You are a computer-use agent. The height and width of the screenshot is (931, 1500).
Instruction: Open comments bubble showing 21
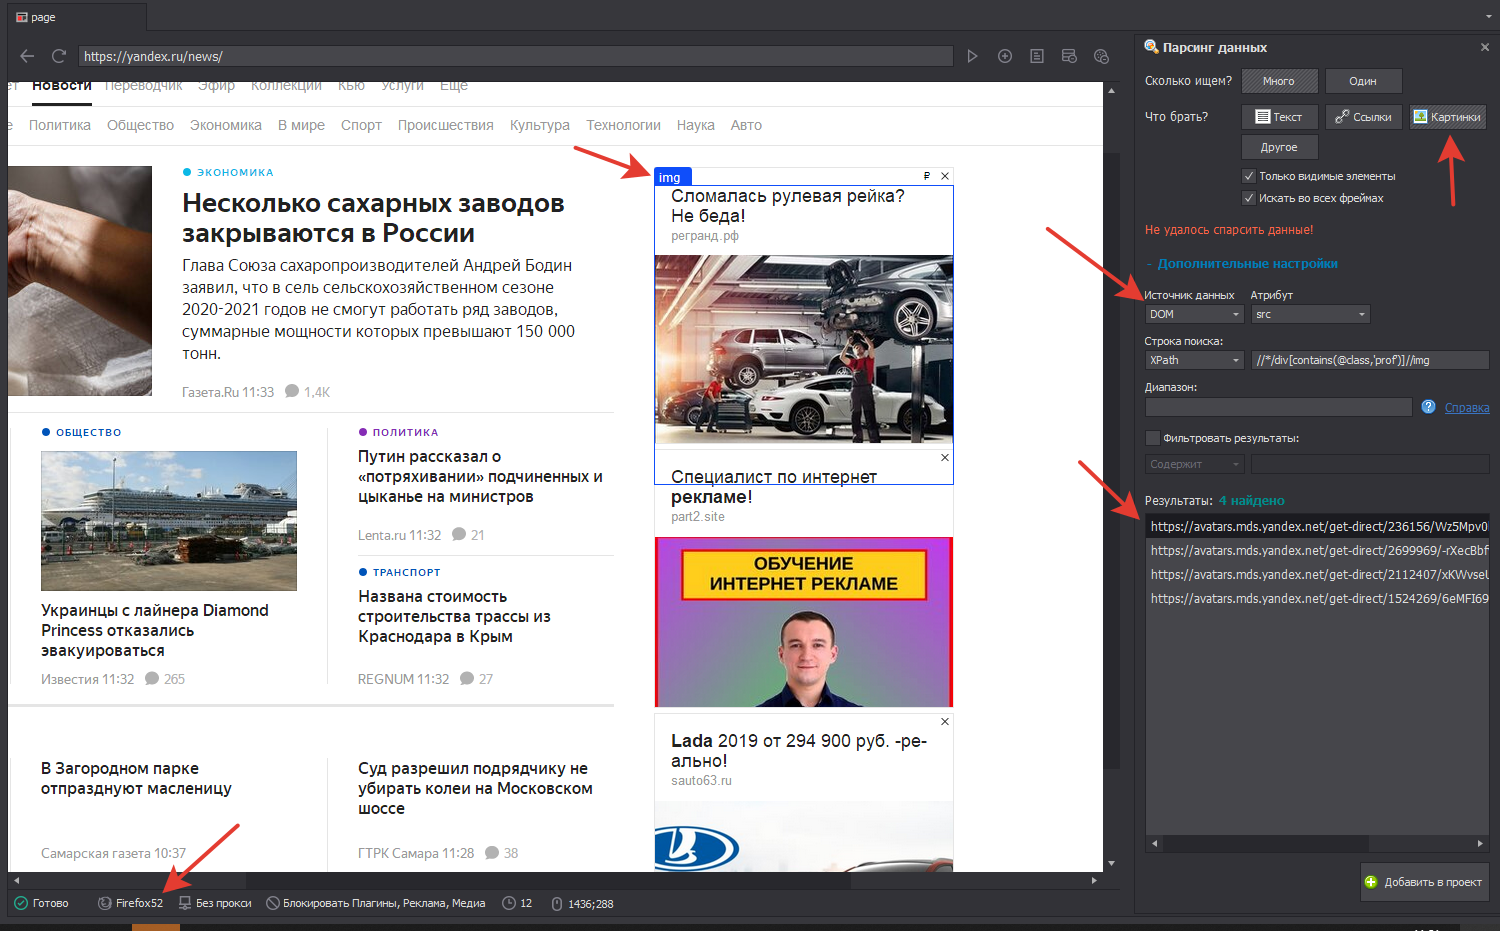[468, 535]
